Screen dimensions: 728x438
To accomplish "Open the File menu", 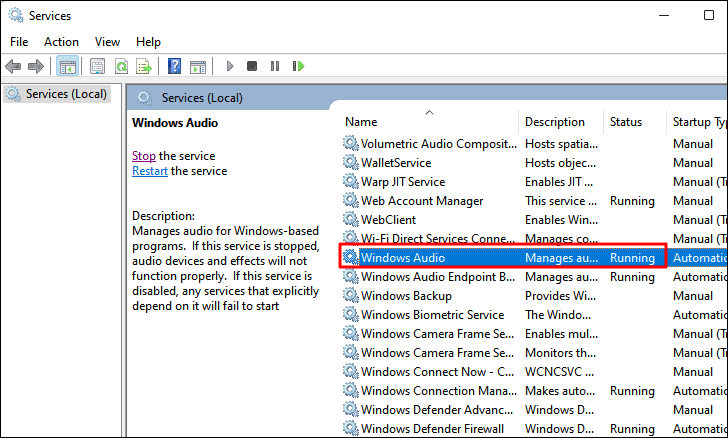I will click(19, 42).
